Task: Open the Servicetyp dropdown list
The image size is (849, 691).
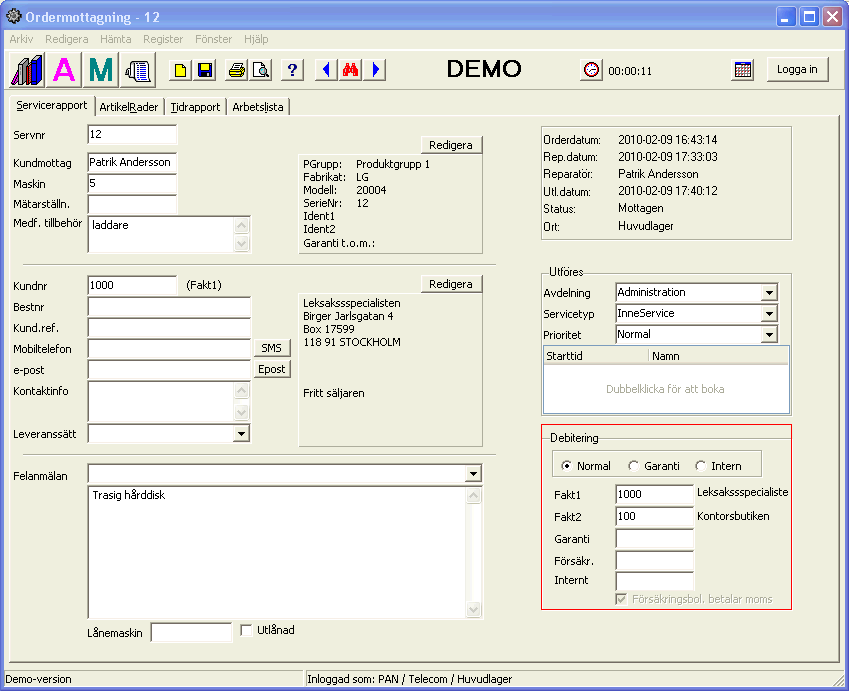Action: [x=768, y=314]
